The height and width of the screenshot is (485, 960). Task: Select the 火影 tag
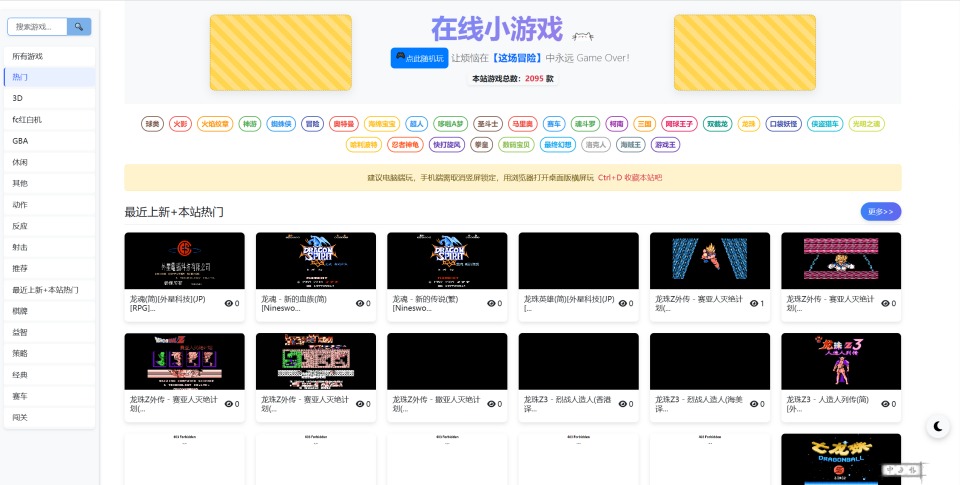tap(181, 124)
